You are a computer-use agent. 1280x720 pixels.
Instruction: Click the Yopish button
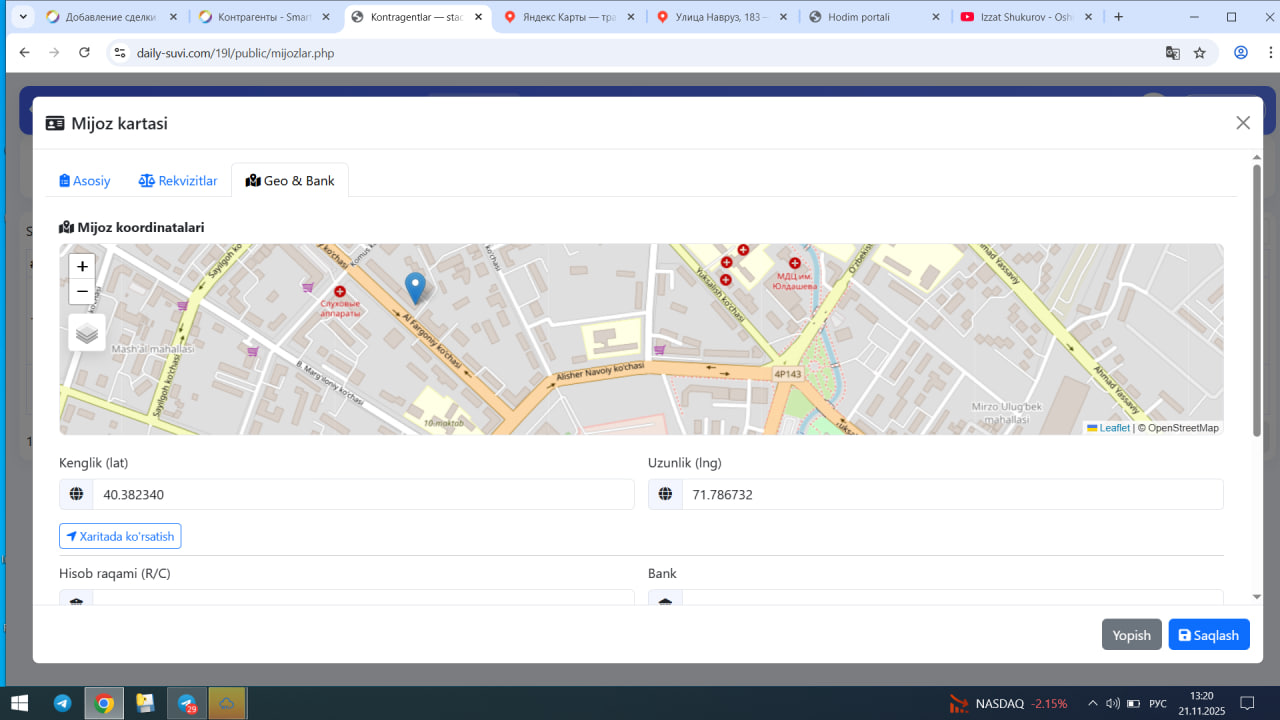(x=1131, y=635)
